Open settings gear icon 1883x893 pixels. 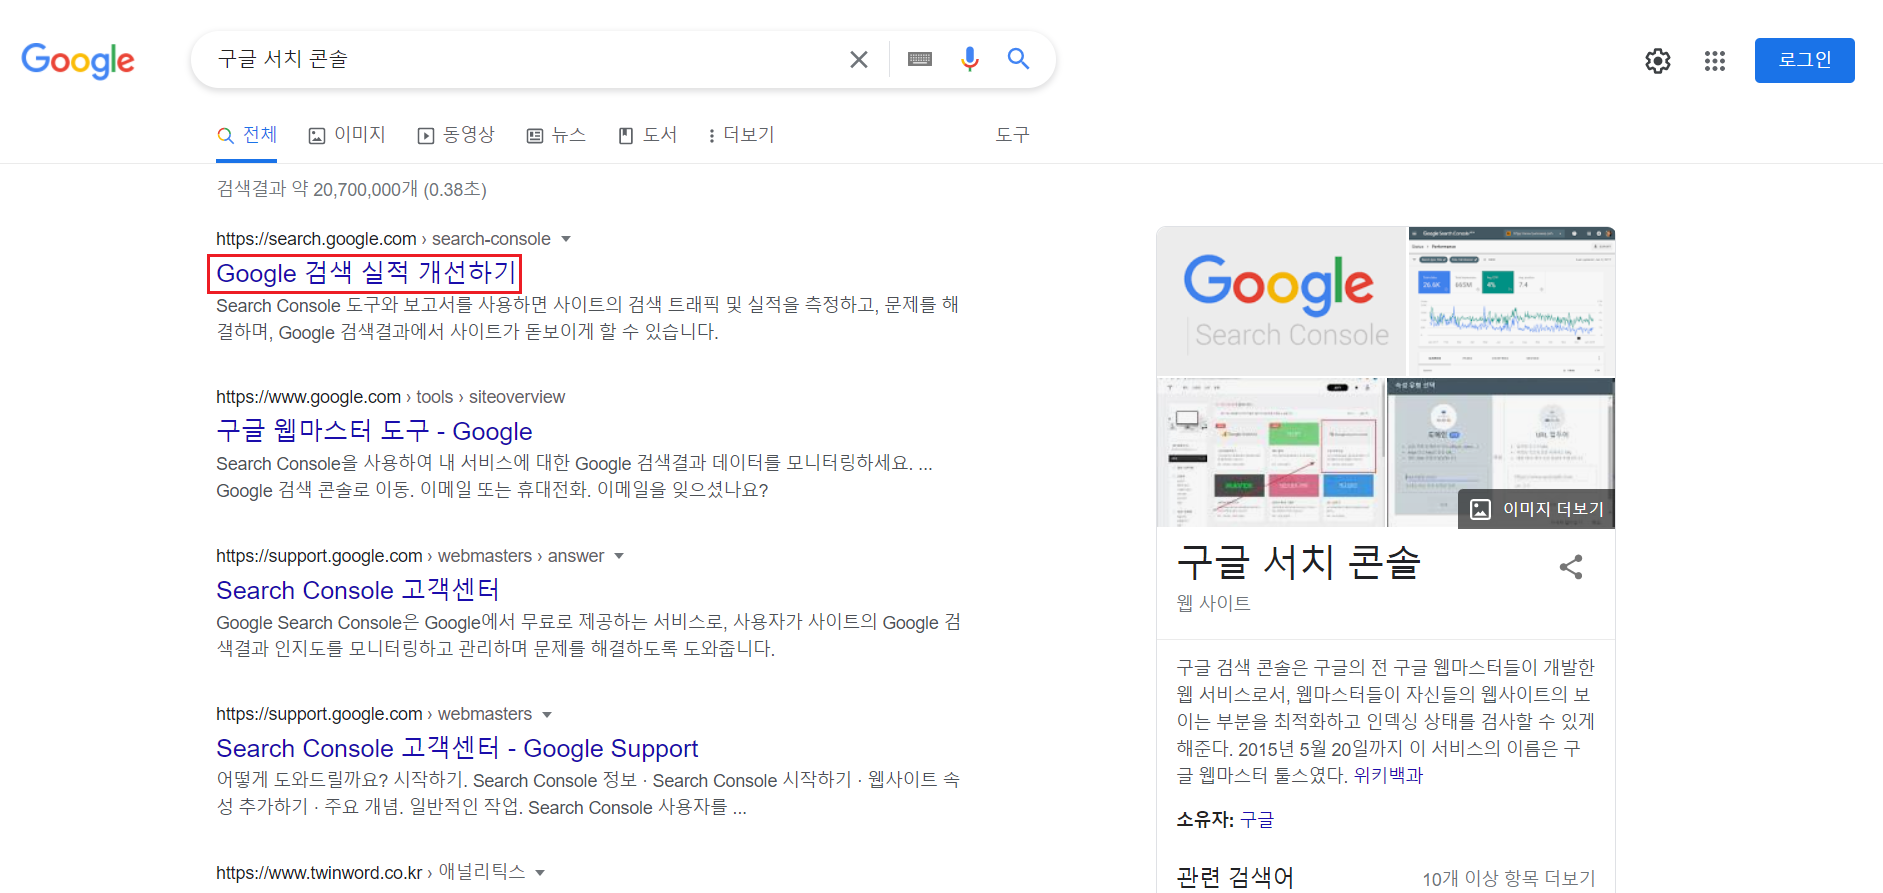tap(1658, 61)
